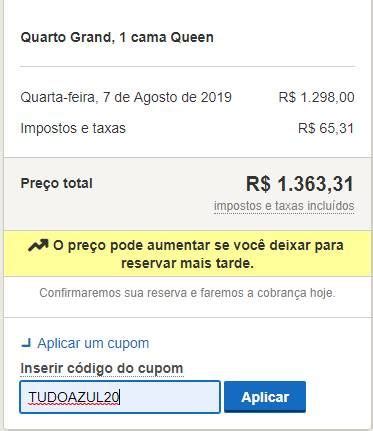
Task: Click the Impostos e taxas row label
Action: 73,128
